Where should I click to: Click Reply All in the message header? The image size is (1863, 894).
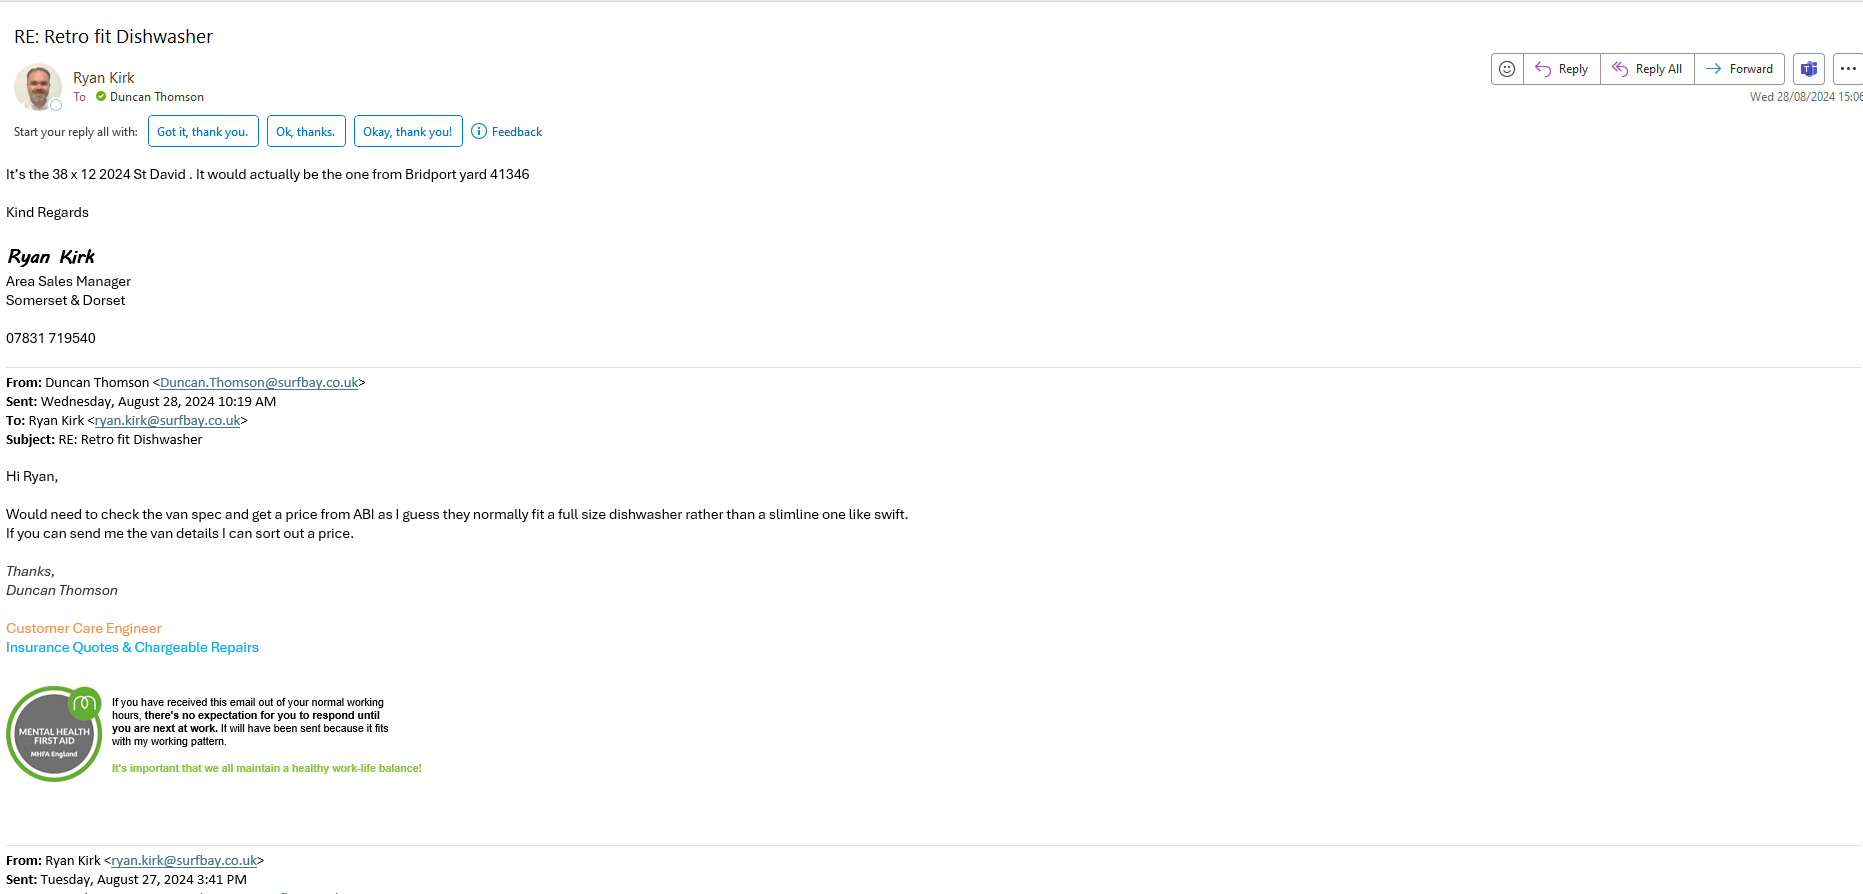click(1647, 69)
